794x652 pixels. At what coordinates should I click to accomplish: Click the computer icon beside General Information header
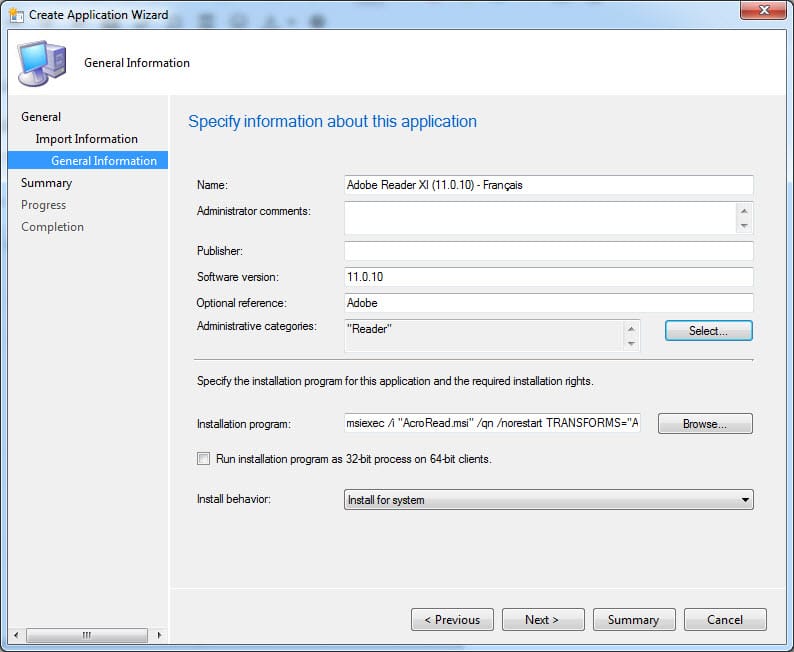(42, 63)
